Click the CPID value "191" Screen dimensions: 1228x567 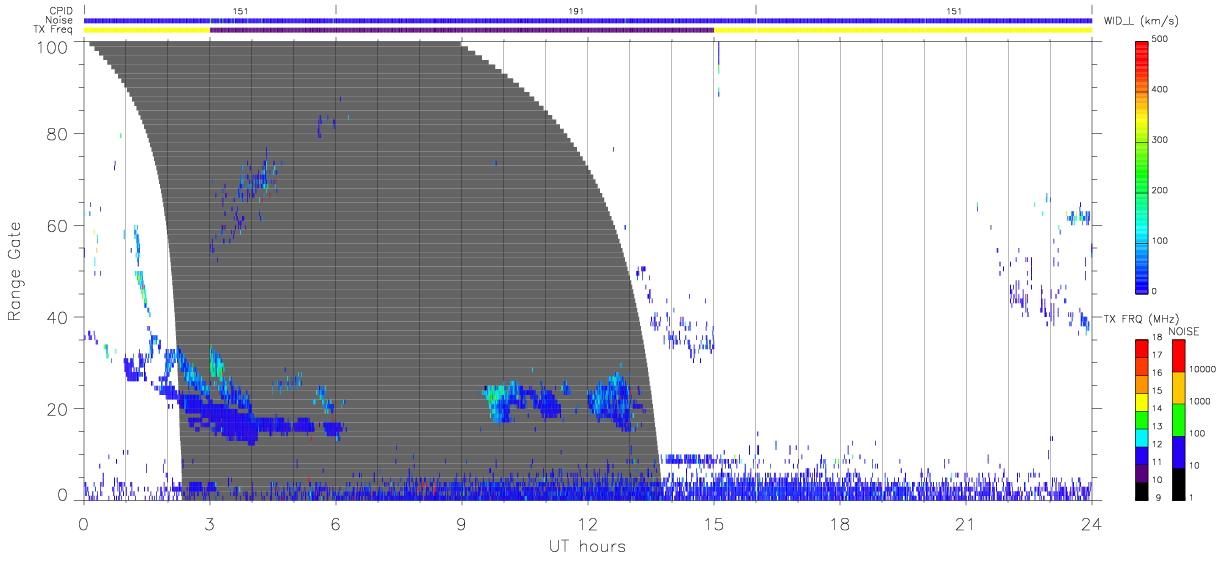coord(576,11)
